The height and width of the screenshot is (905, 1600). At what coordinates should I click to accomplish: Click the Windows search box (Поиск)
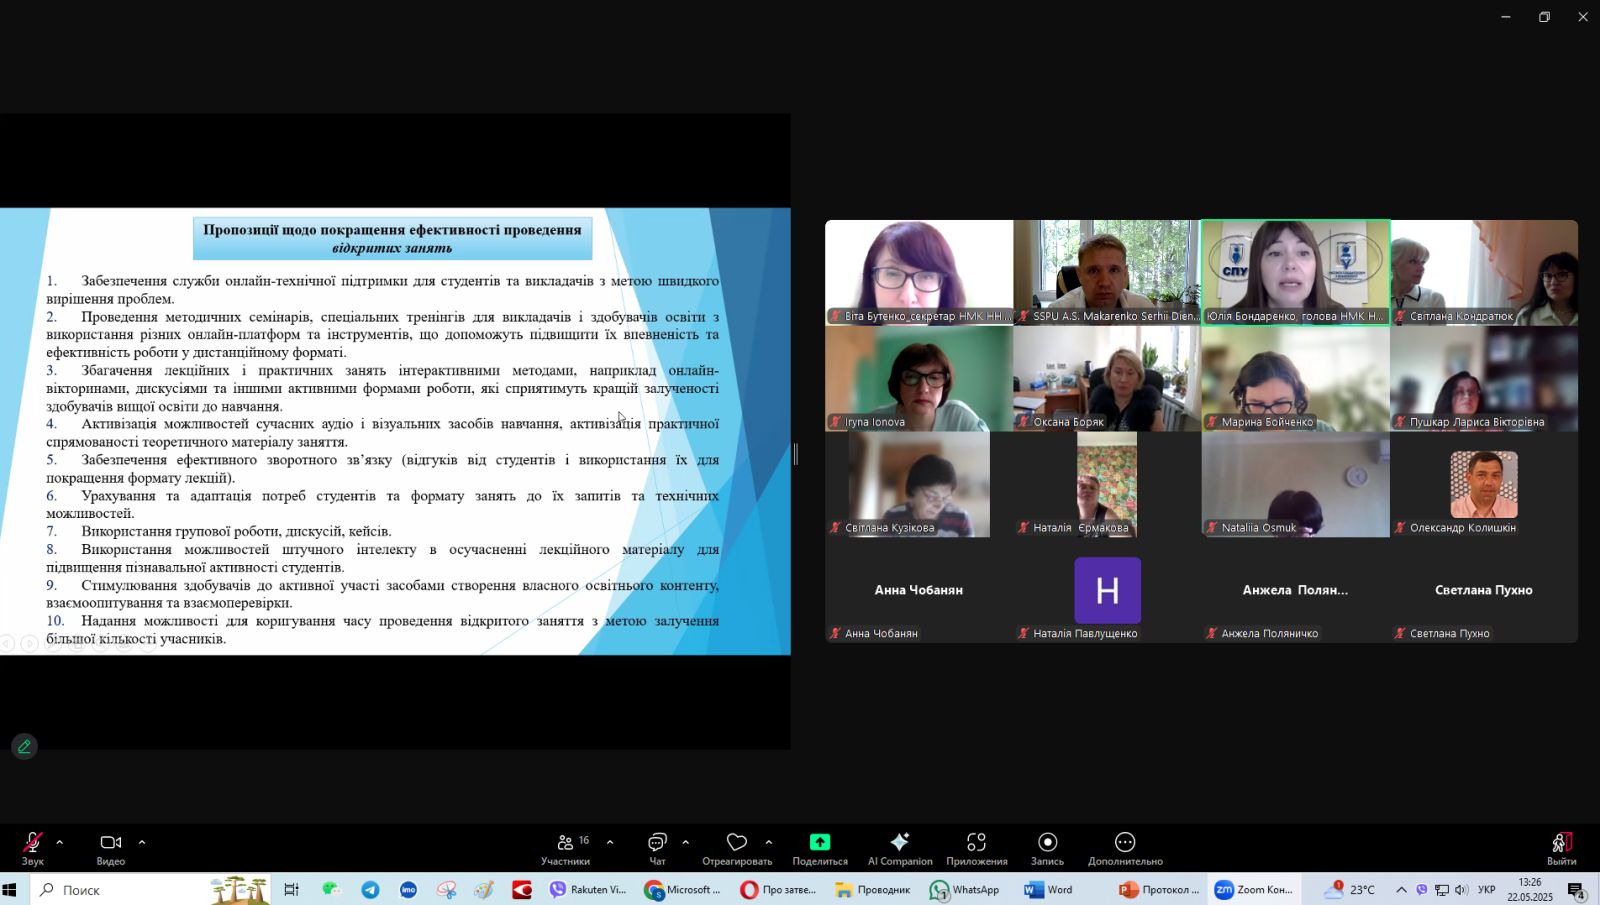(x=120, y=890)
